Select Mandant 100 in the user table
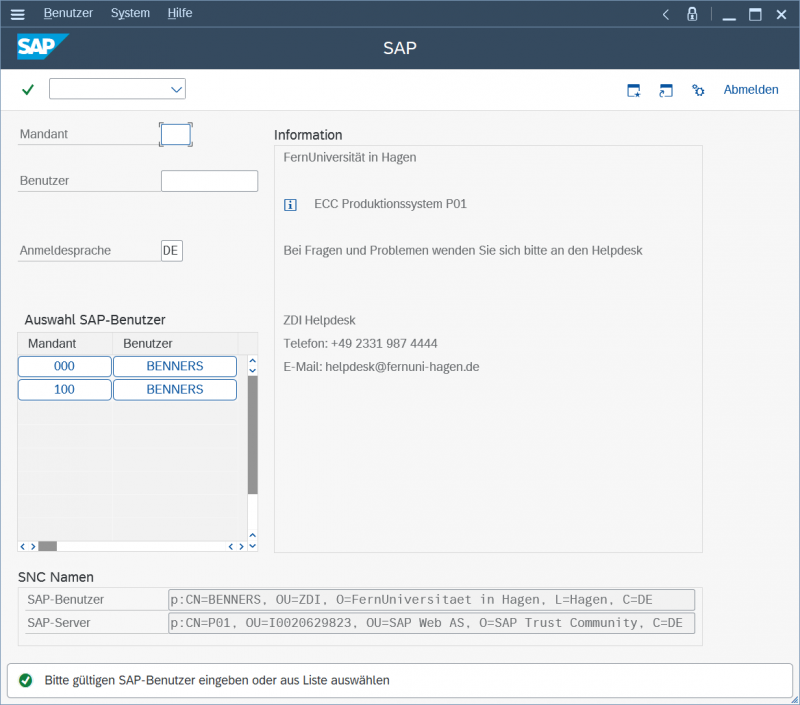 pyautogui.click(x=64, y=390)
